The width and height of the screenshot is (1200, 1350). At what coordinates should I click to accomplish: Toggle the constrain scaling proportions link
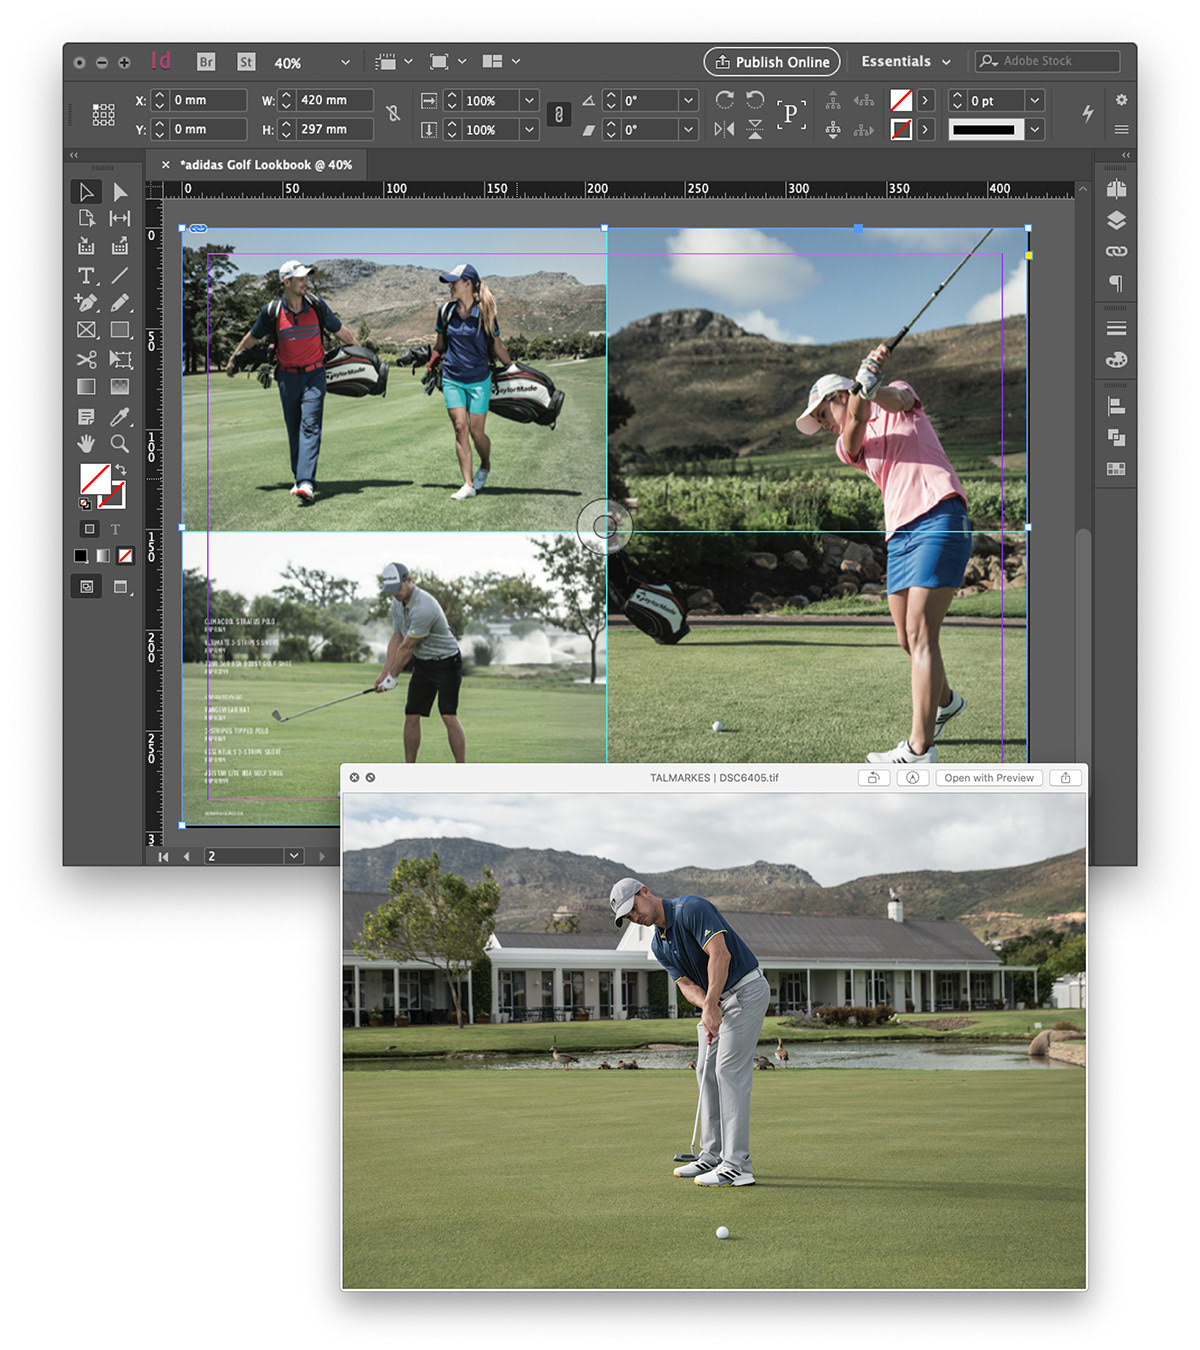point(559,114)
